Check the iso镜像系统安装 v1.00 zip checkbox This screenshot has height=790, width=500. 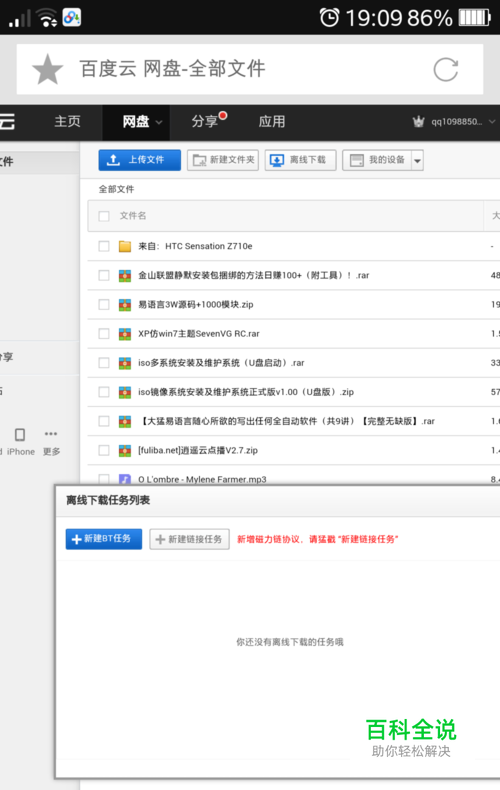coord(104,392)
